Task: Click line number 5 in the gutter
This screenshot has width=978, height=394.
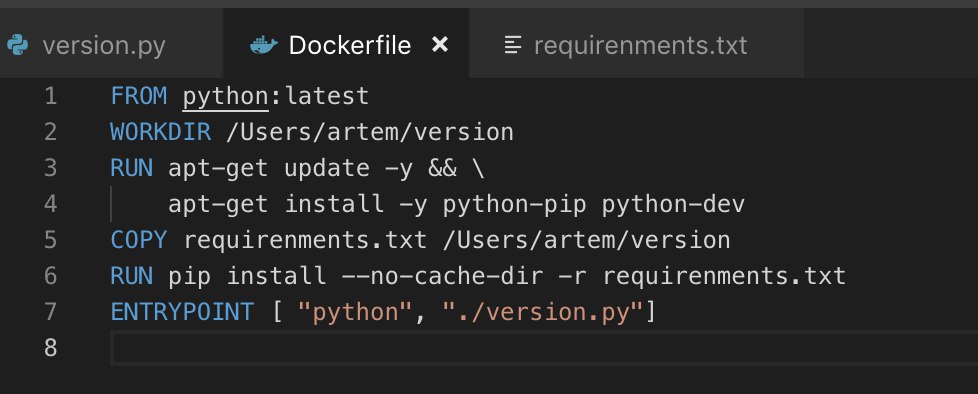Action: pyautogui.click(x=51, y=240)
